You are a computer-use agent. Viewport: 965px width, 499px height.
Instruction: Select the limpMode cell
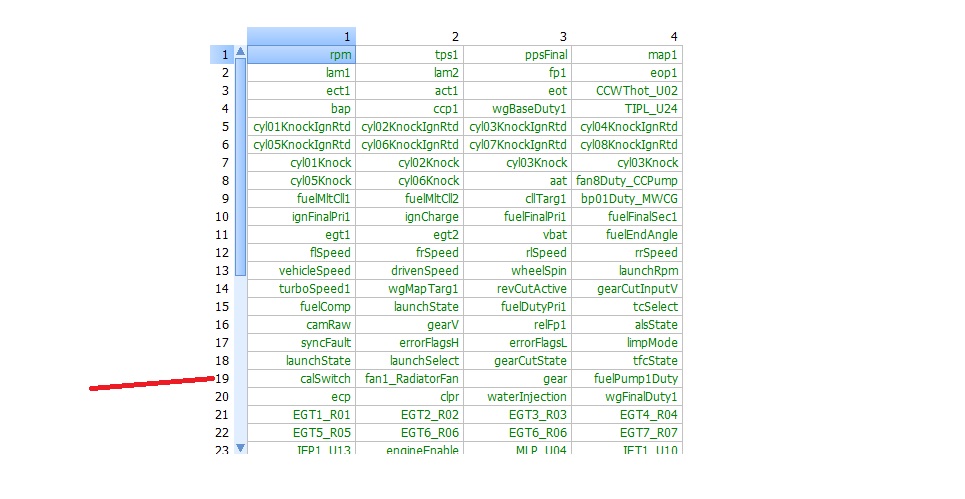tap(627, 343)
